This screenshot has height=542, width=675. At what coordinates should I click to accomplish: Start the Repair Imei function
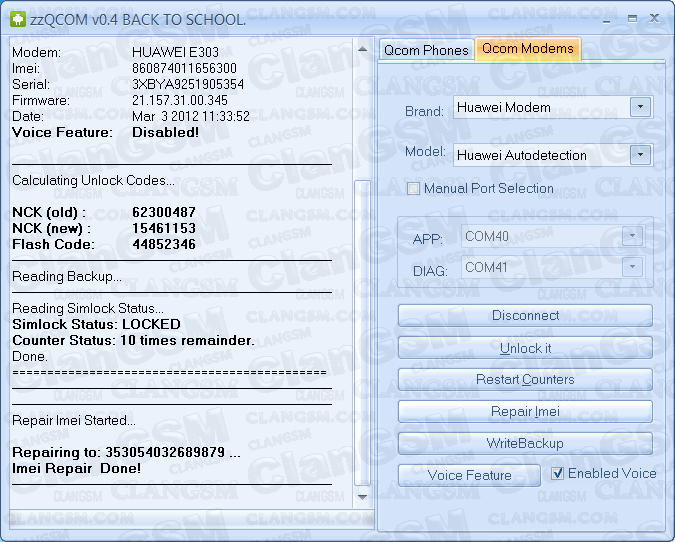point(525,412)
